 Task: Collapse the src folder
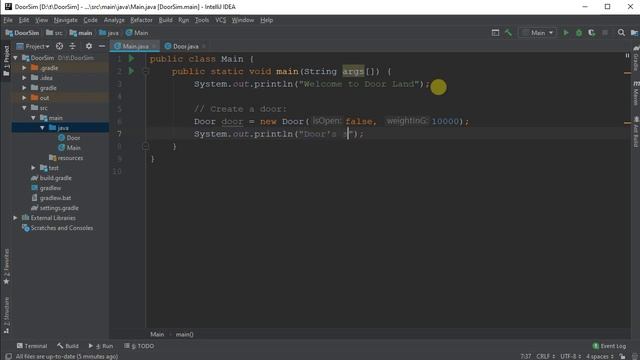point(24,108)
